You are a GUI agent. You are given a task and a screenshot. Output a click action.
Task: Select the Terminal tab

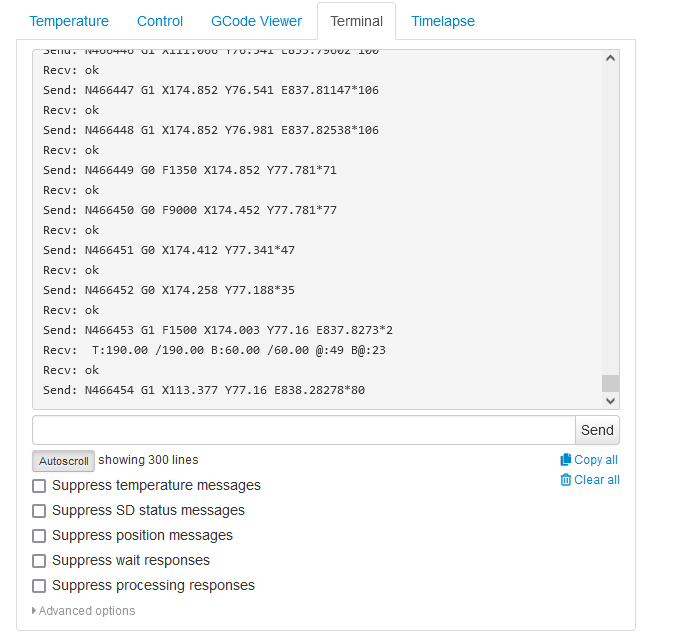click(356, 21)
